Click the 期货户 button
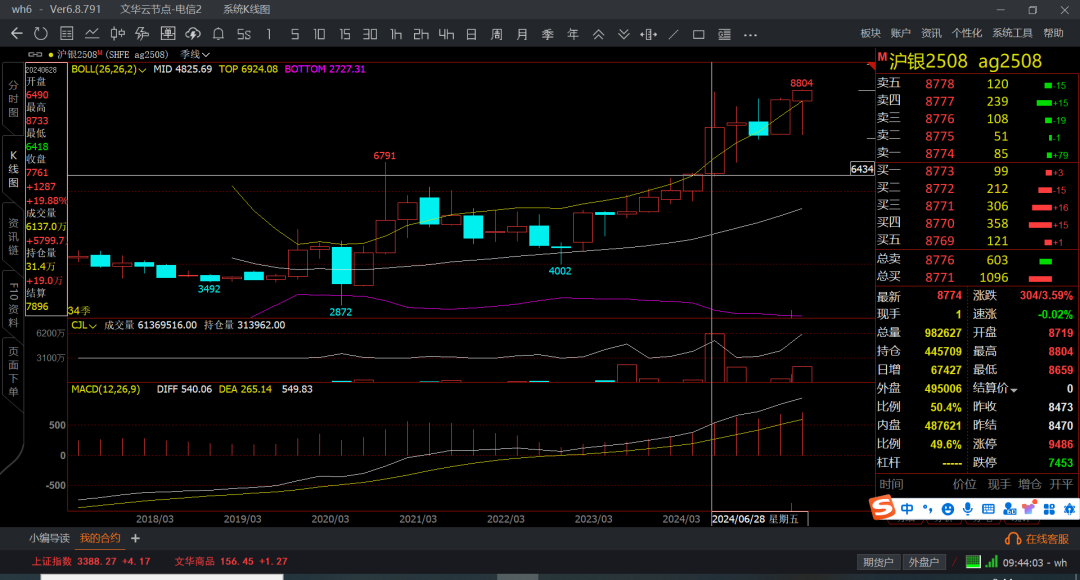Viewport: 1080px width, 580px height. coord(878,562)
